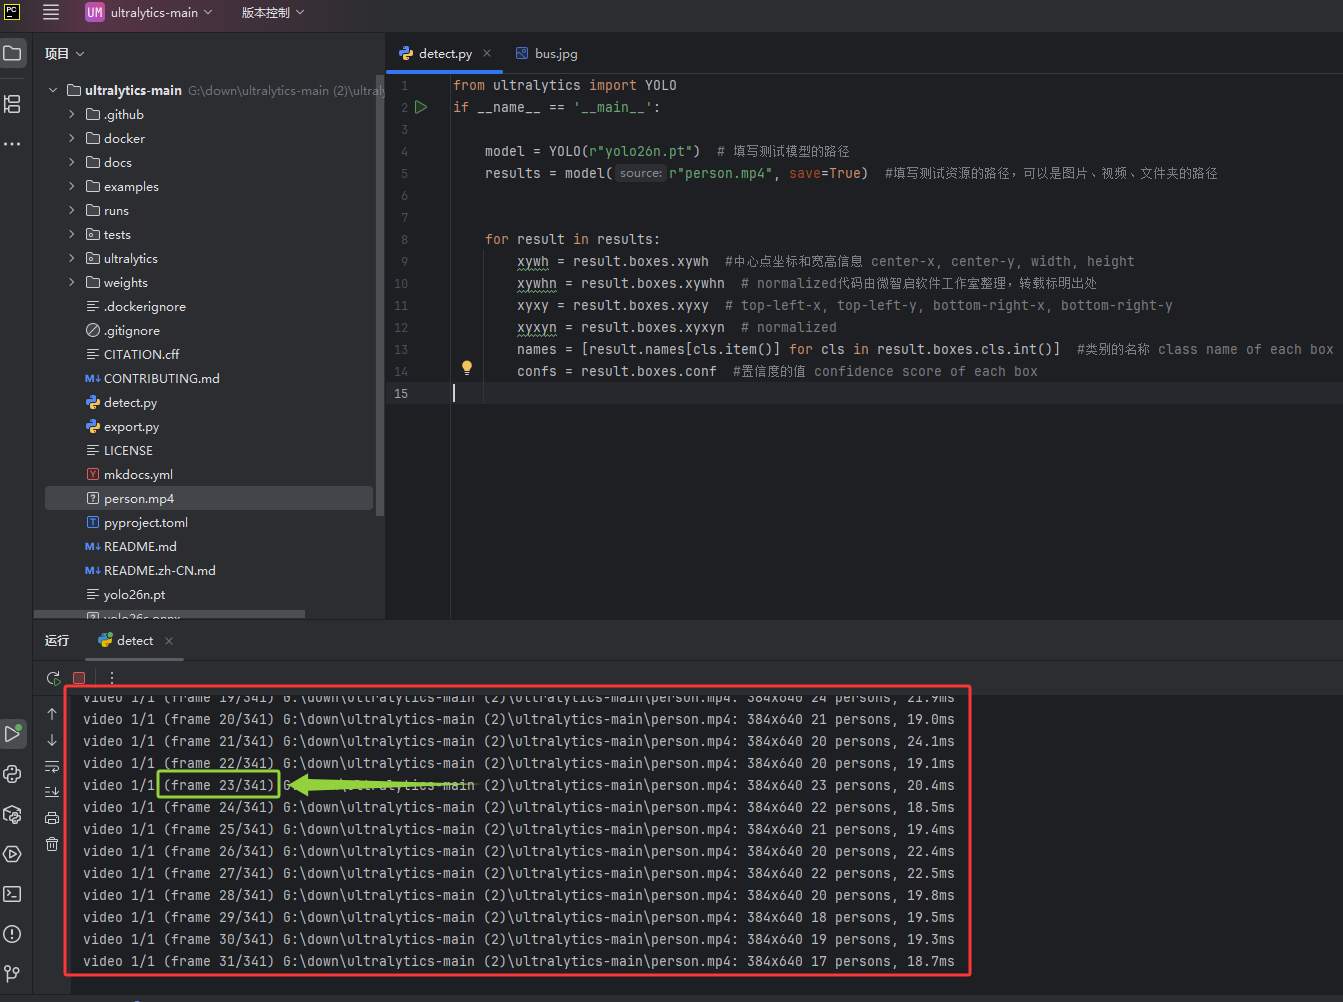Open the Problems tool window icon
Image resolution: width=1343 pixels, height=1002 pixels.
point(12,934)
